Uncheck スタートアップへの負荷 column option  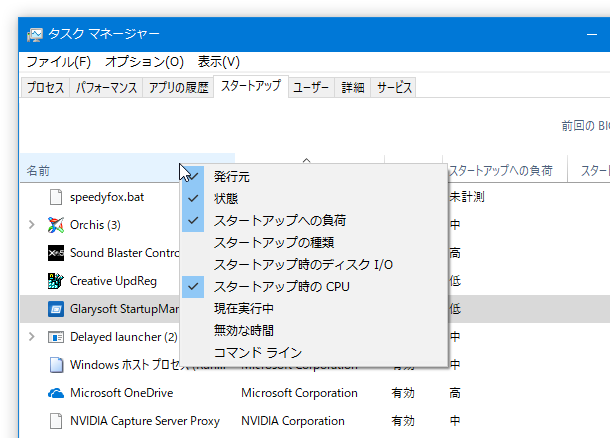pyautogui.click(x=314, y=221)
